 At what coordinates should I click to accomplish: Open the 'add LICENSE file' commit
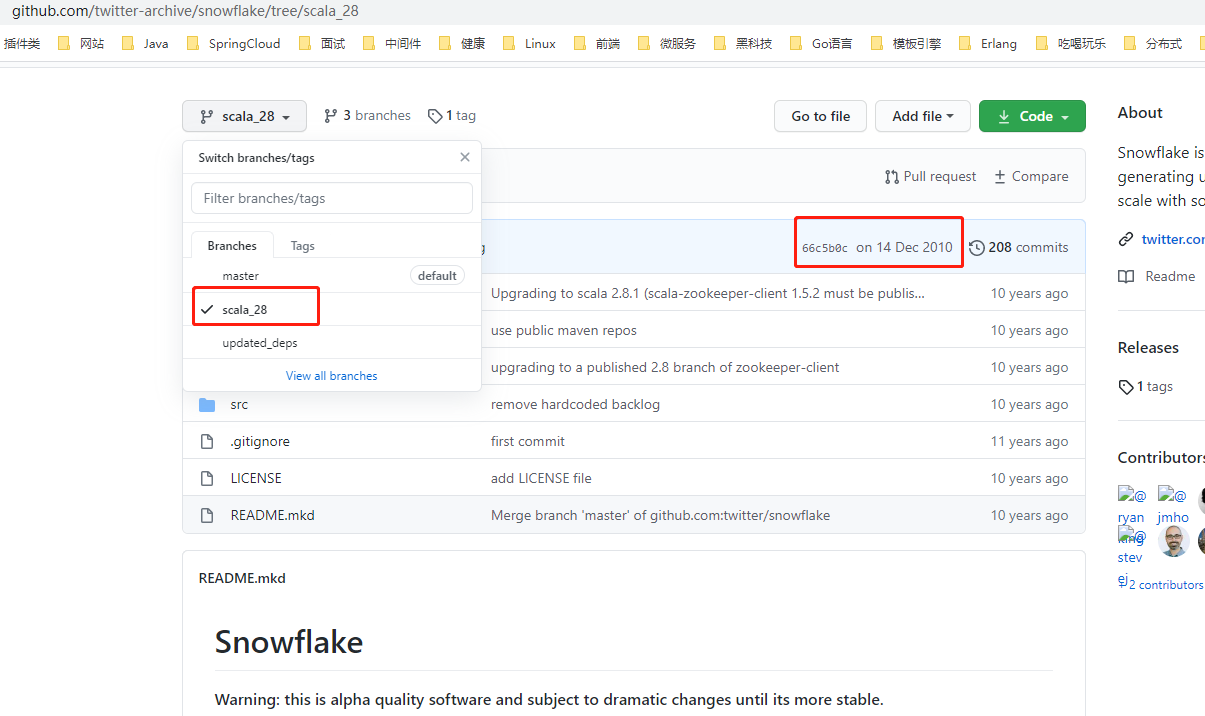[541, 478]
